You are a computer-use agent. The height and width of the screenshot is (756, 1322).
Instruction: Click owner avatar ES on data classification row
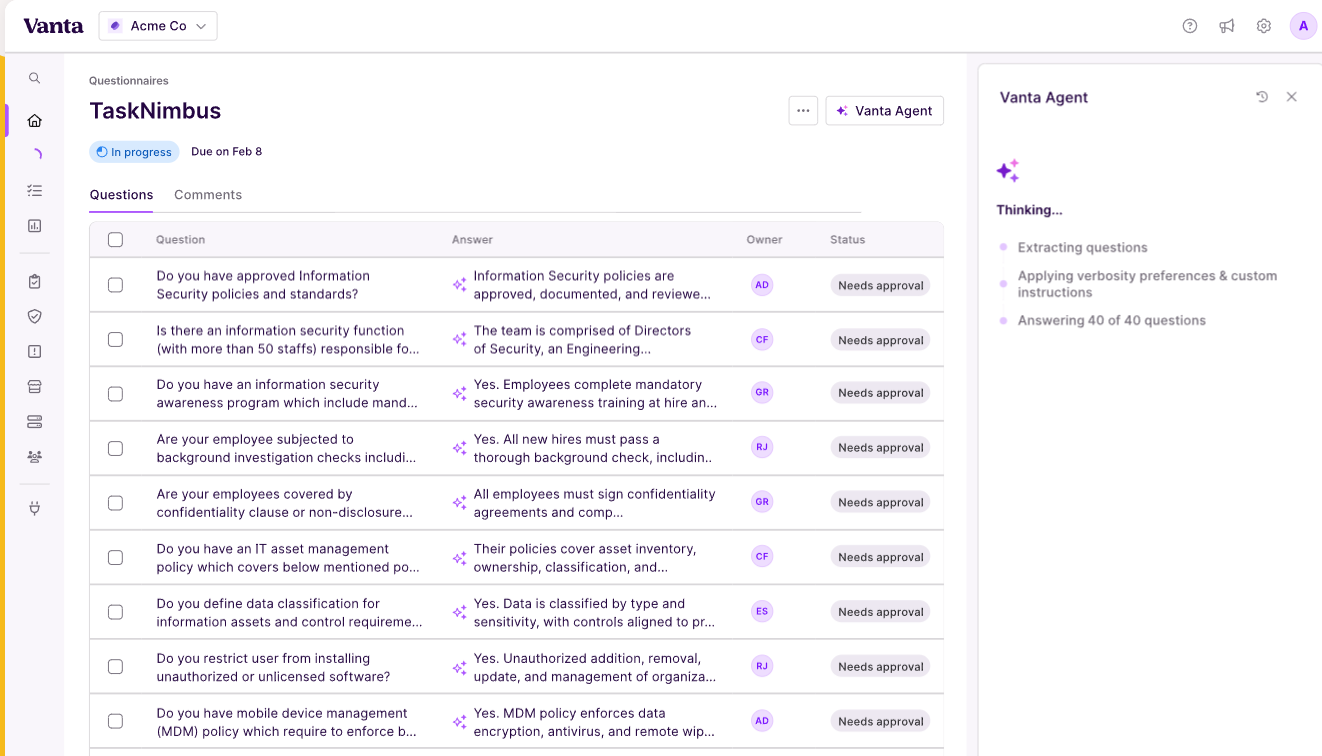(x=762, y=611)
